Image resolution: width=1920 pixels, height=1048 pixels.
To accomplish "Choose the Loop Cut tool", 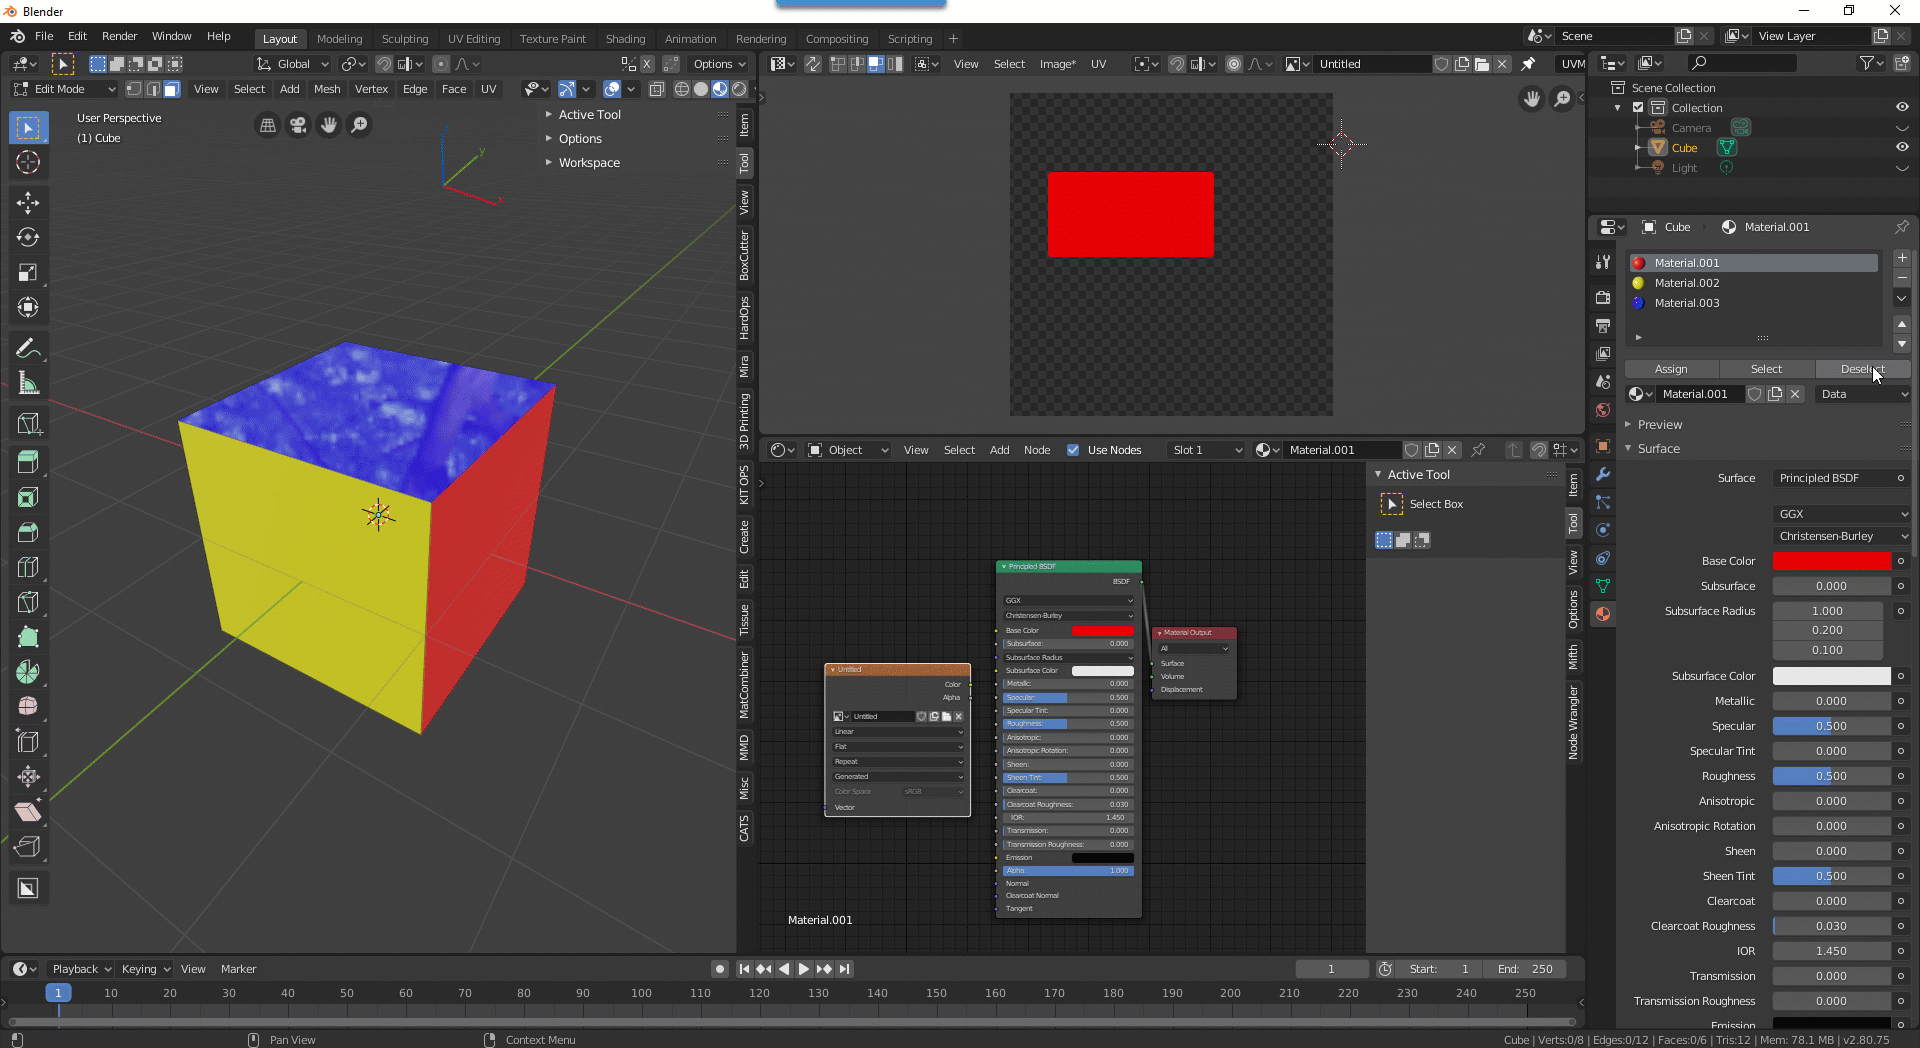I will pos(28,567).
